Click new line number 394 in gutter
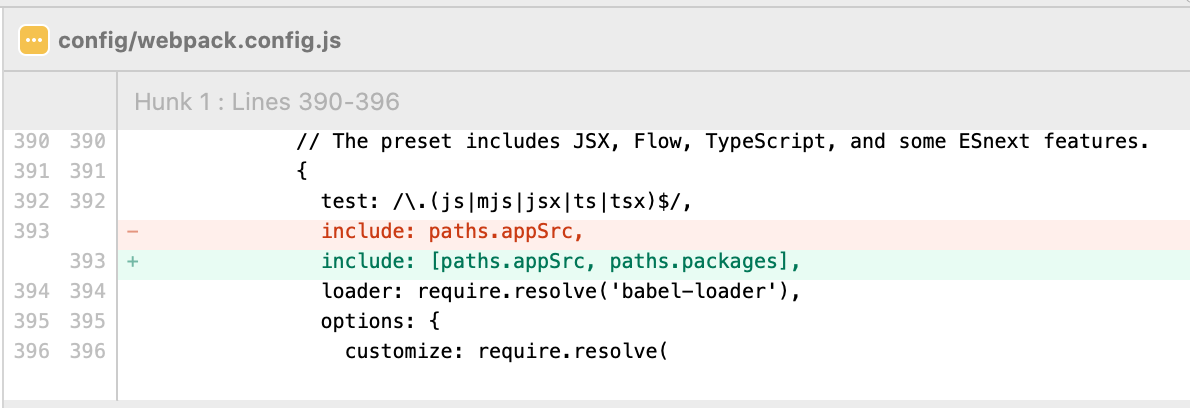Screen dimensions: 1190x408 pyautogui.click(x=87, y=292)
